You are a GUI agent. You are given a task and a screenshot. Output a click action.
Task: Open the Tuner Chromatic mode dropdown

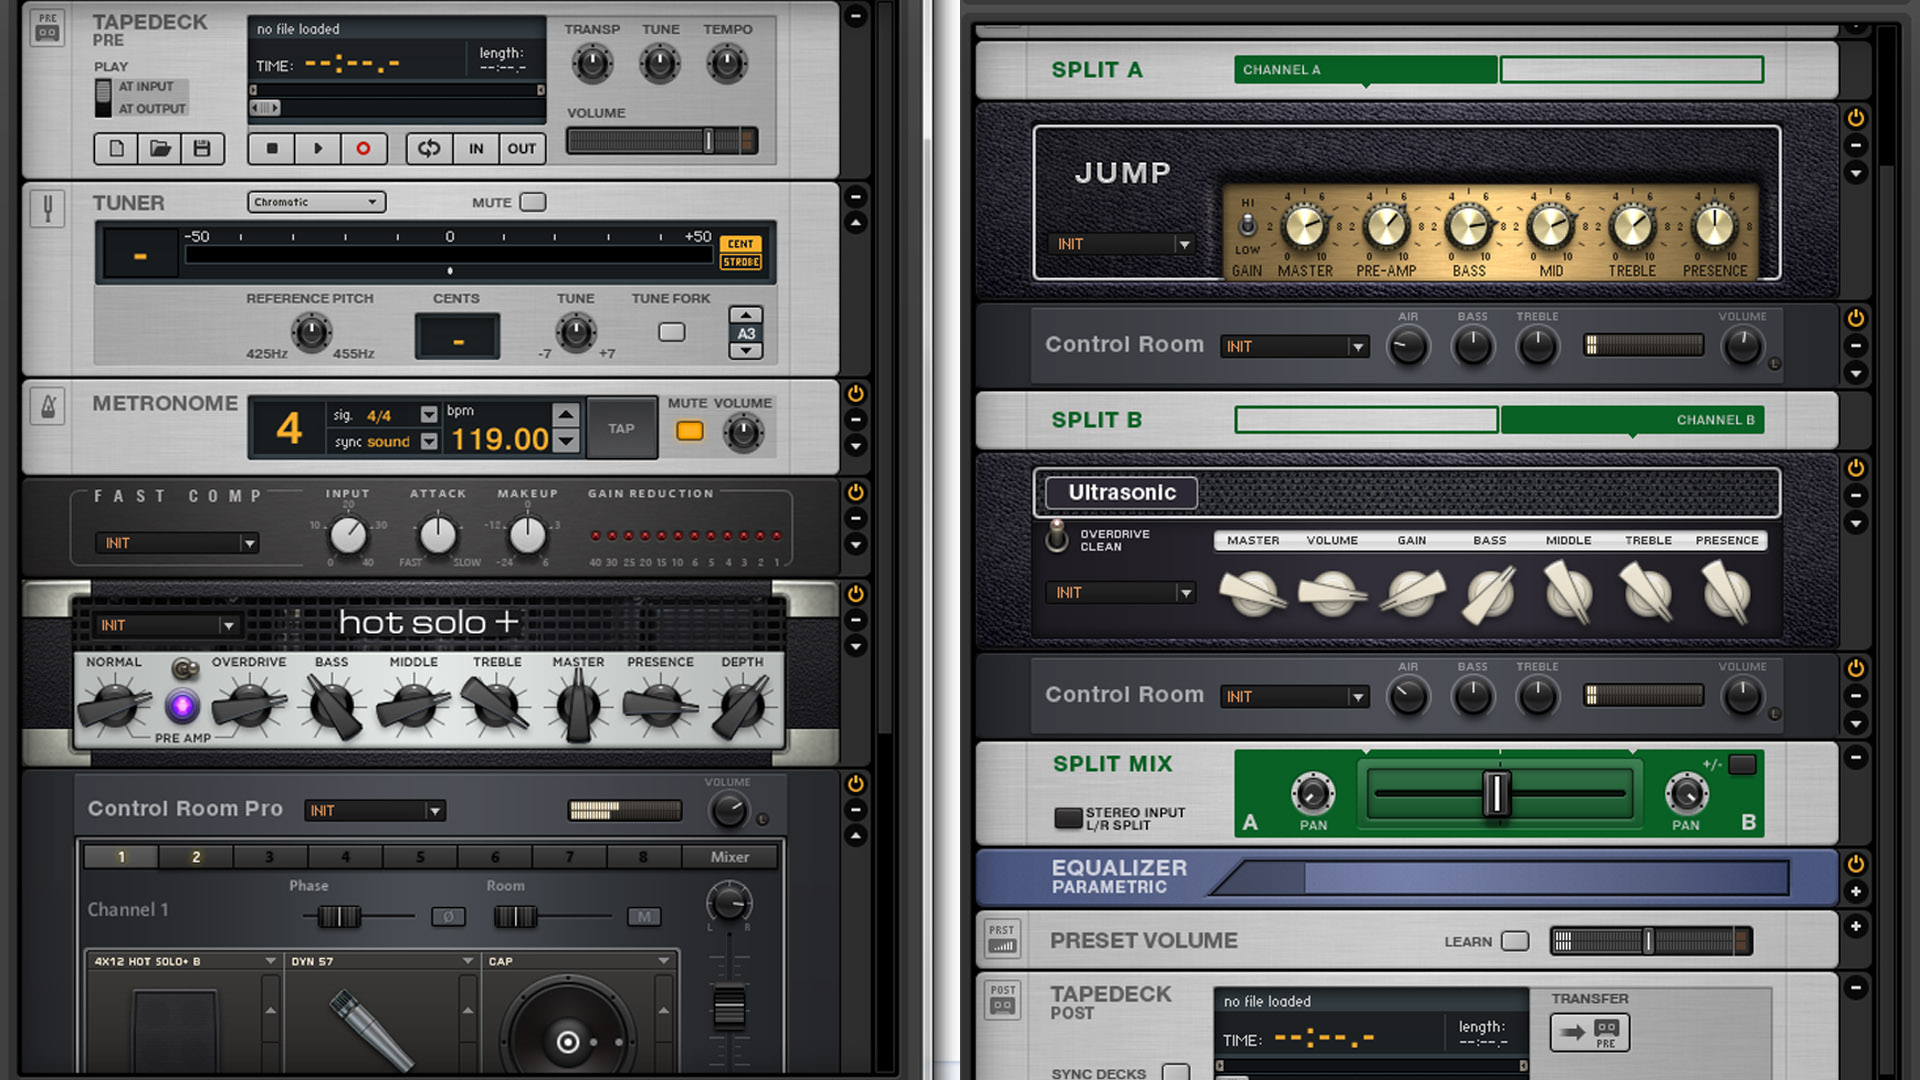tap(316, 202)
